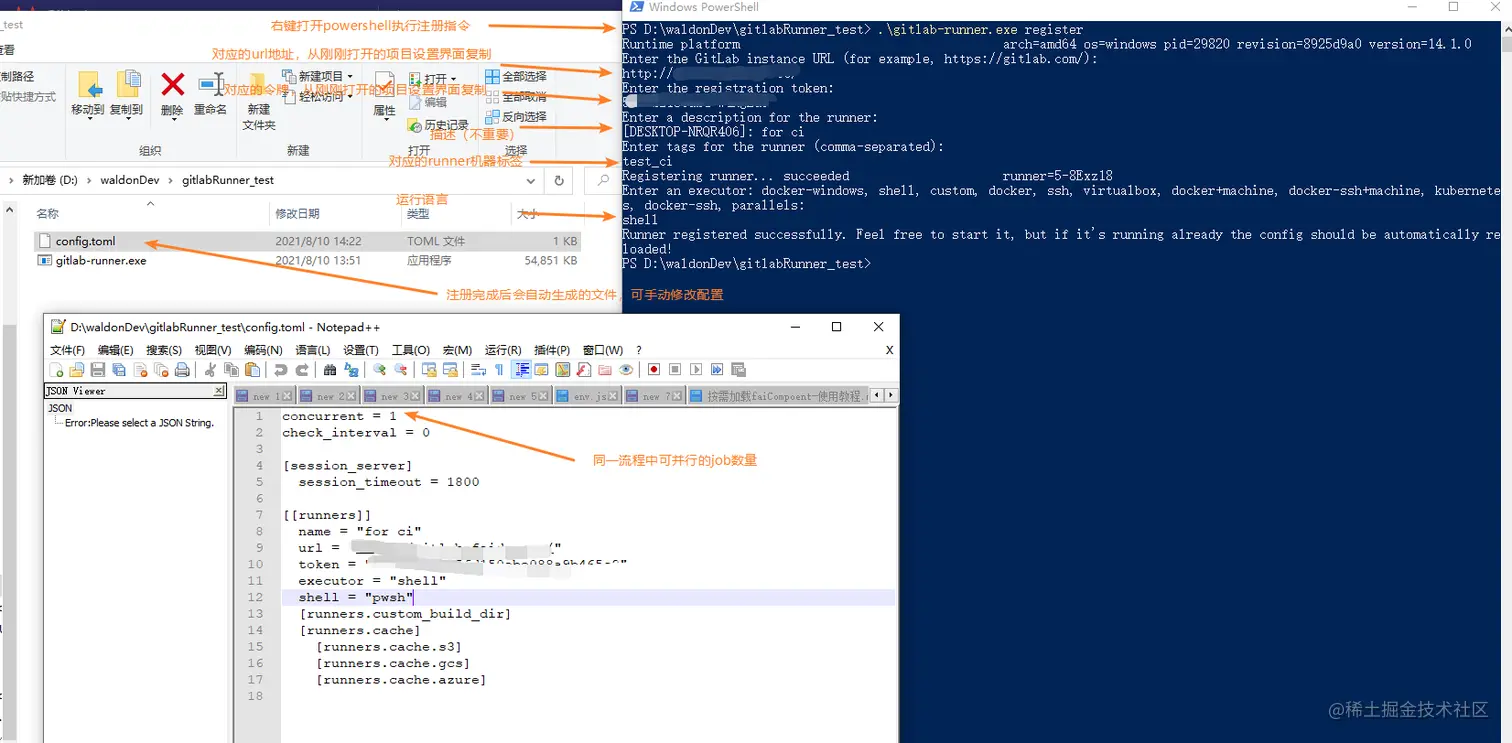Switch to the env.js tab in Notepad++
This screenshot has height=743, width=1512.
pos(589,396)
